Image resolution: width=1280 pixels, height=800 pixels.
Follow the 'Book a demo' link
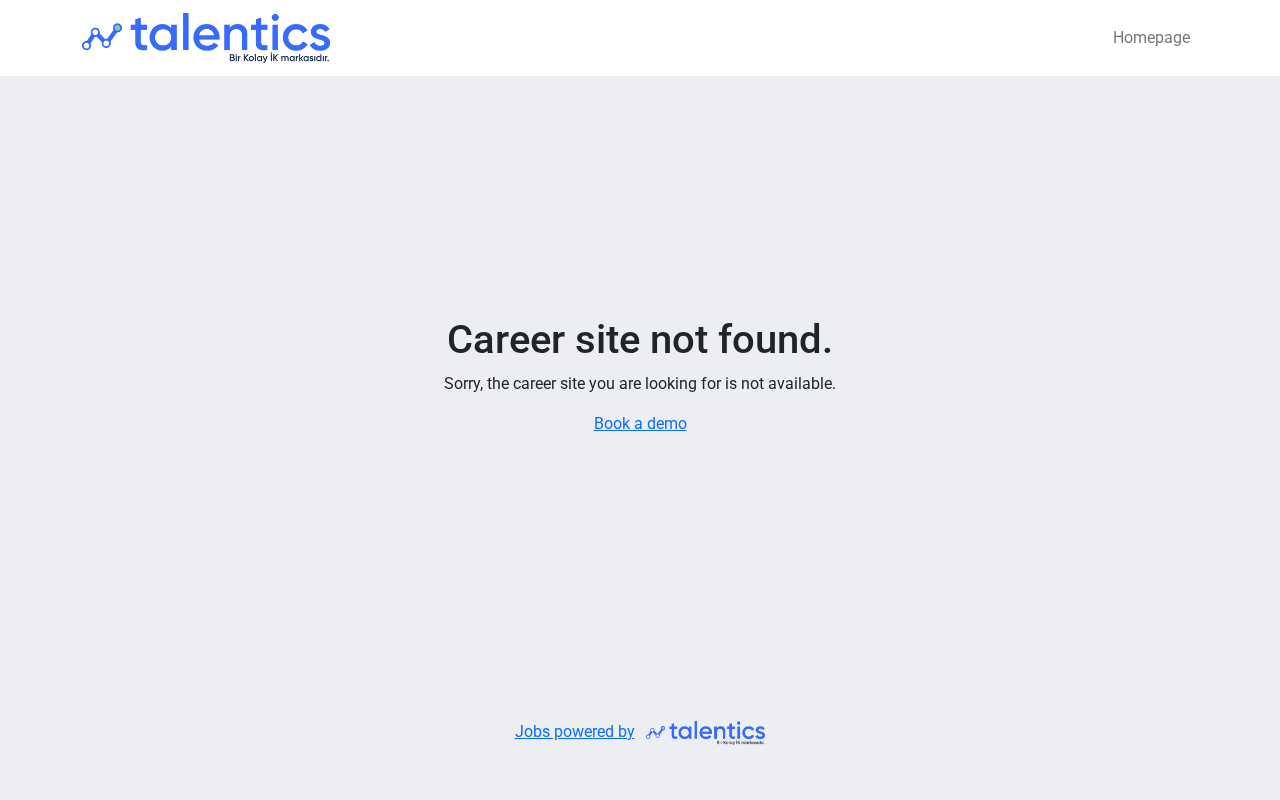[640, 424]
